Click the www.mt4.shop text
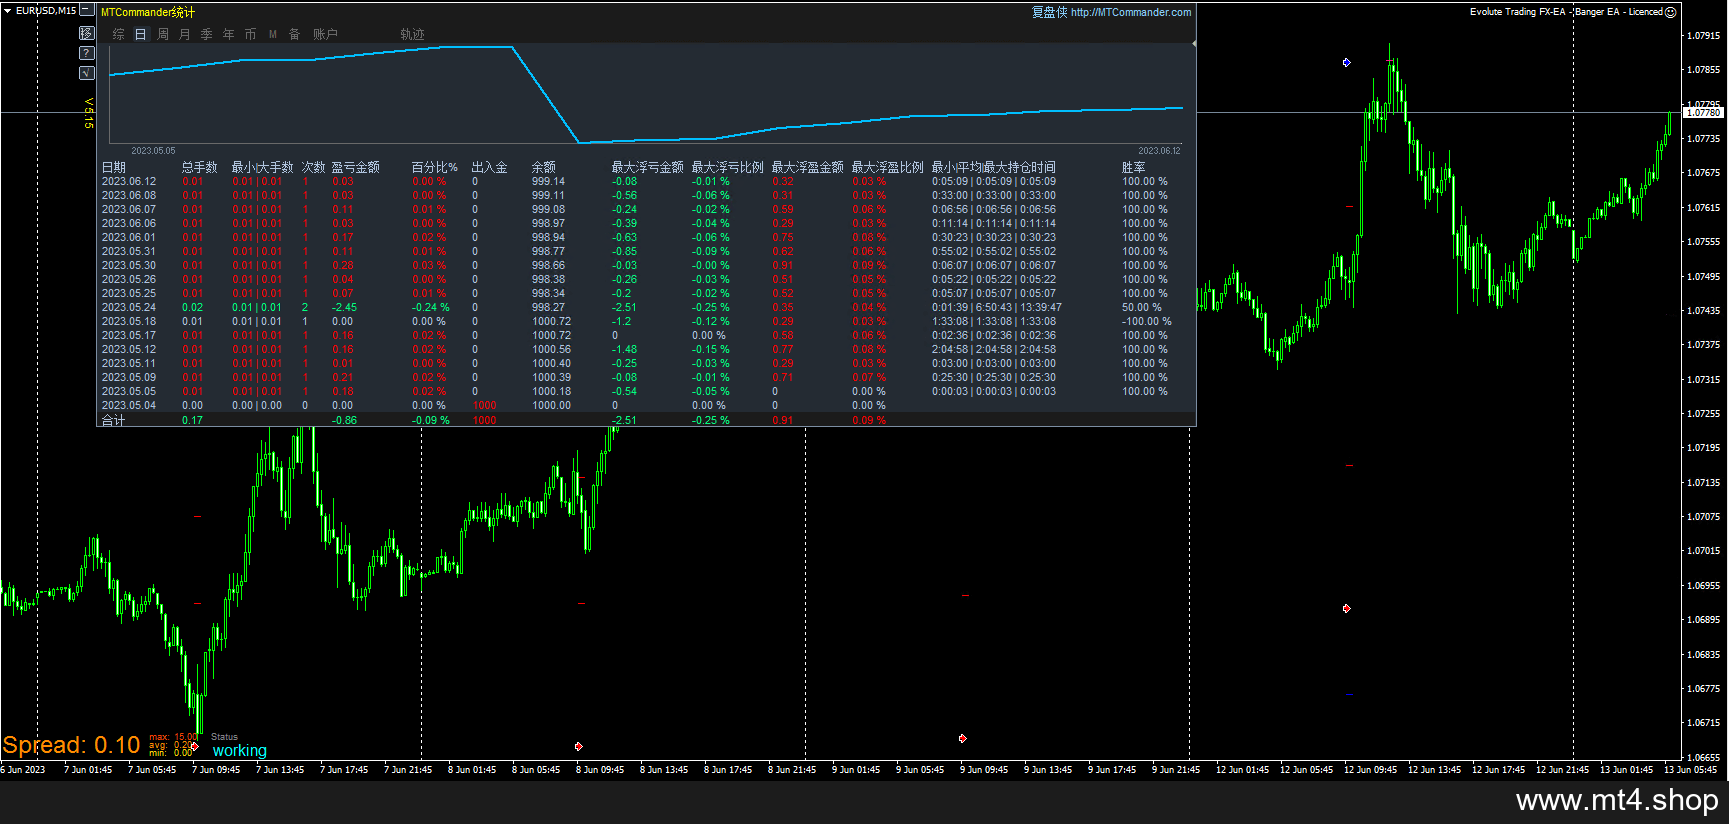 (1617, 801)
